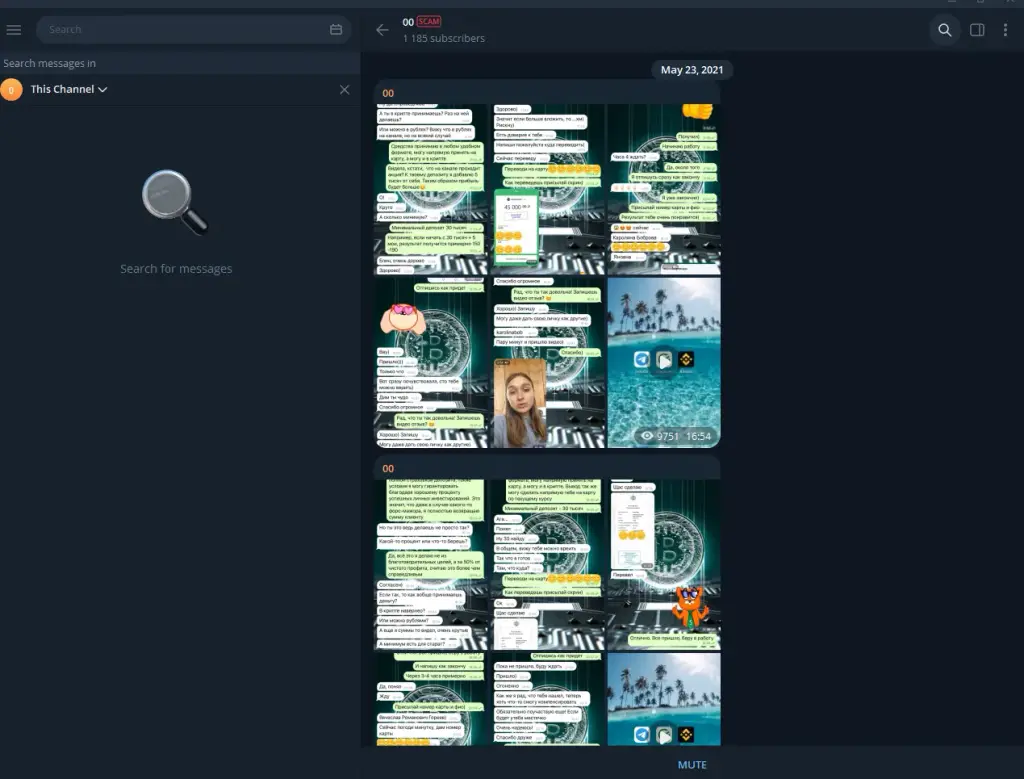
Task: Search this channel using the magnifier icon
Action: [944, 30]
